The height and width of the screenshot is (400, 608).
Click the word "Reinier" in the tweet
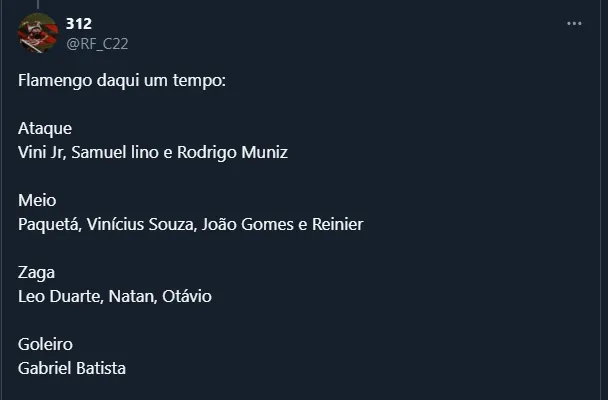coord(336,224)
